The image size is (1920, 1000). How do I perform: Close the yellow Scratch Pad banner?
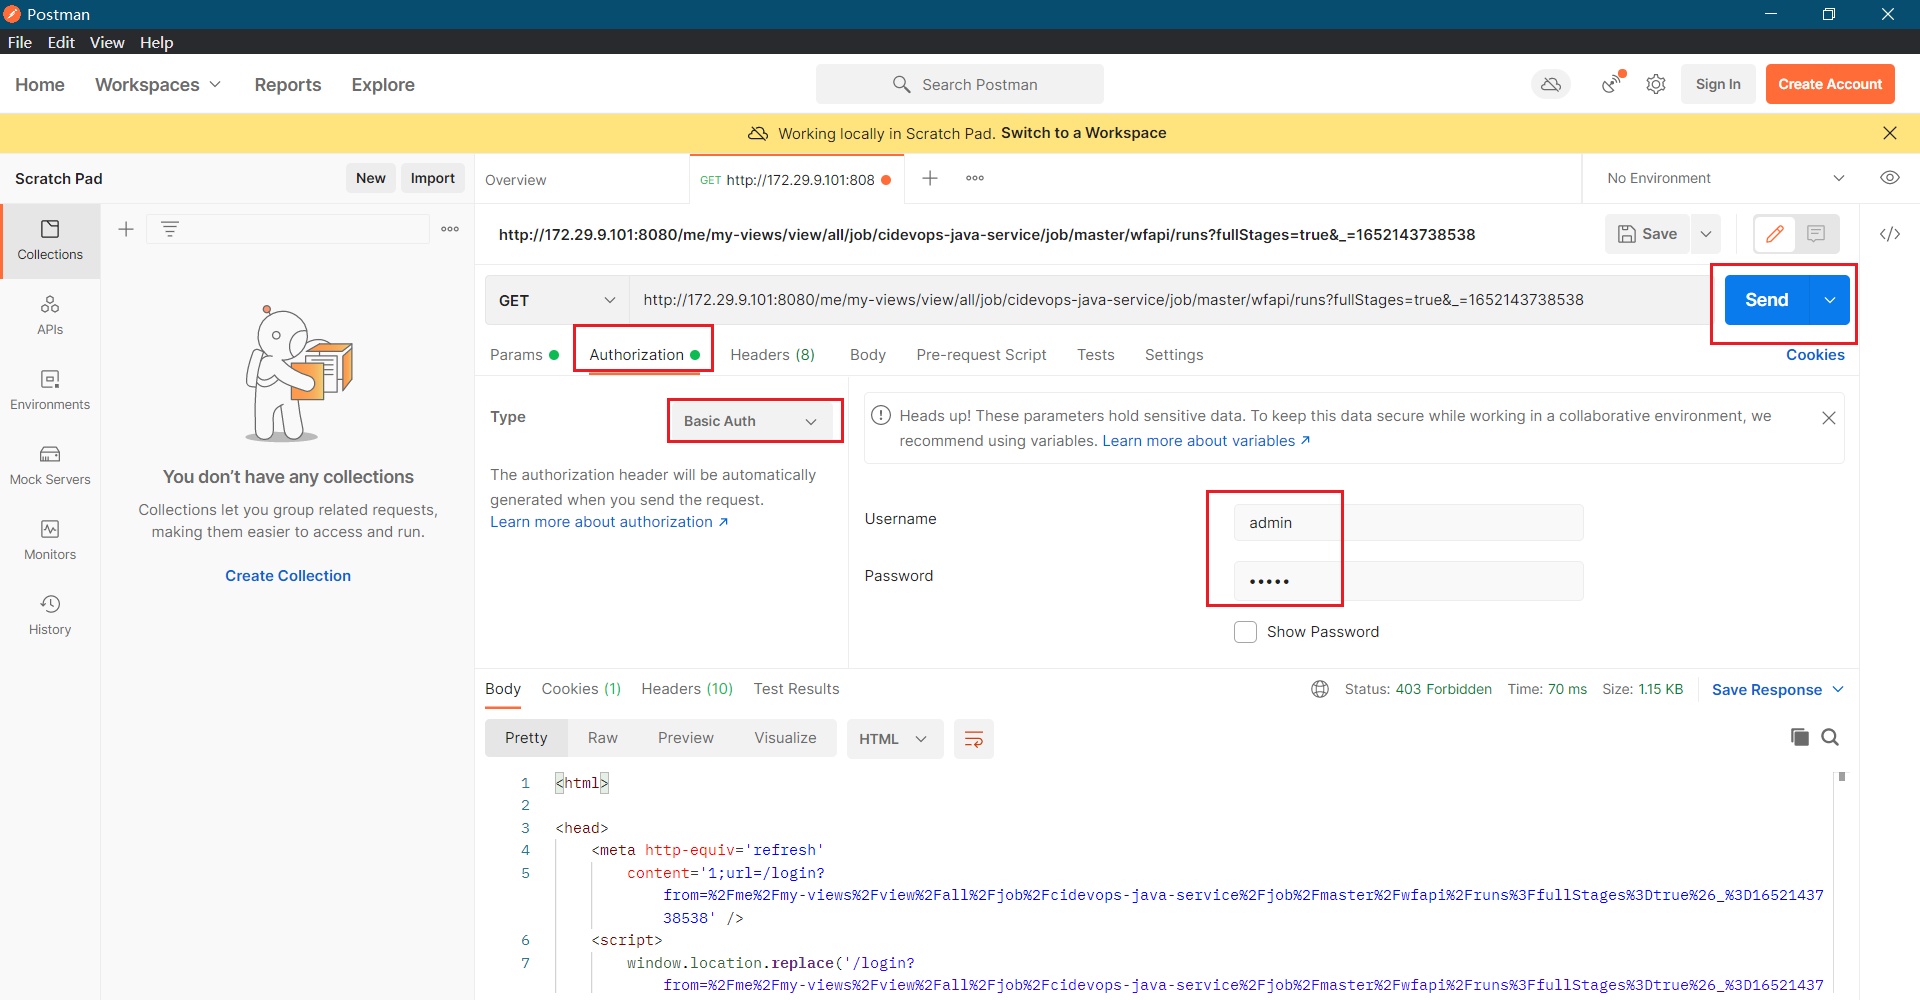pyautogui.click(x=1890, y=133)
